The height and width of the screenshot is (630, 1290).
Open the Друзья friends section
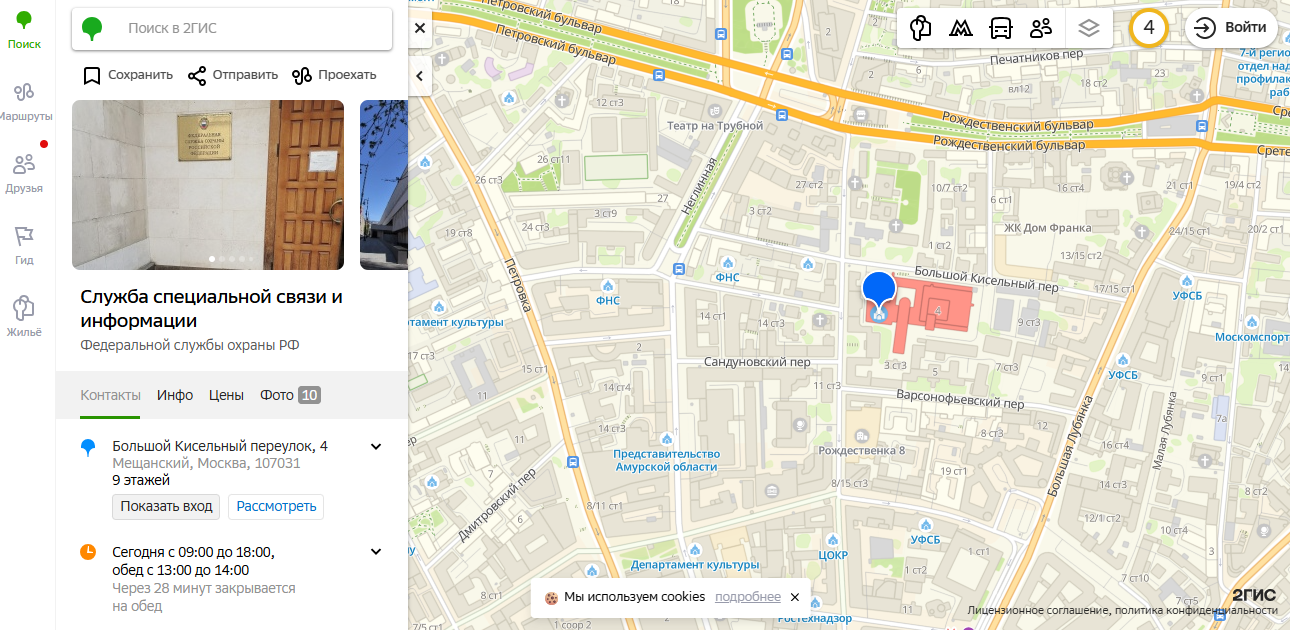[24, 172]
